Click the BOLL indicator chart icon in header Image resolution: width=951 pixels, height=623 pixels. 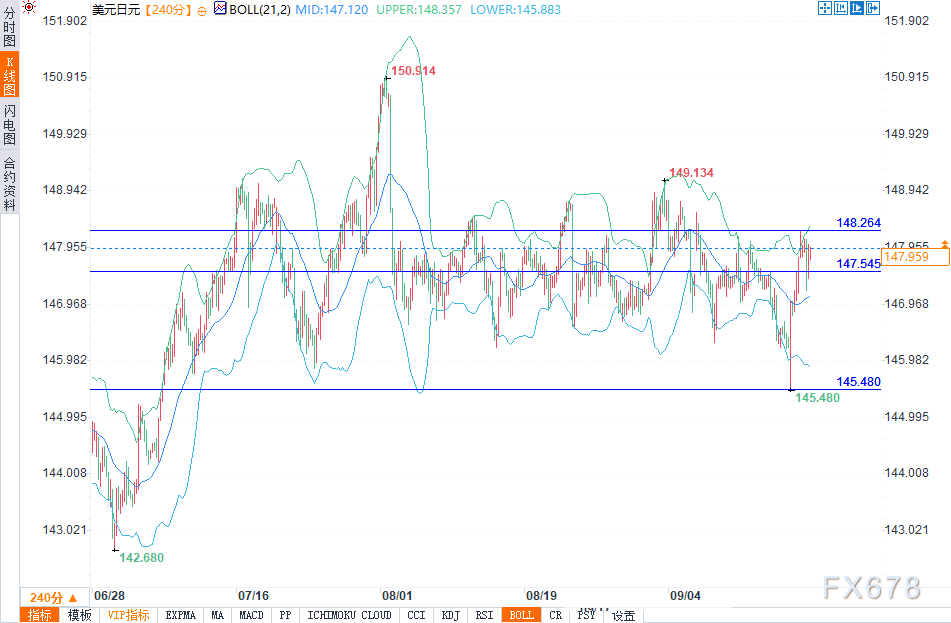point(221,9)
